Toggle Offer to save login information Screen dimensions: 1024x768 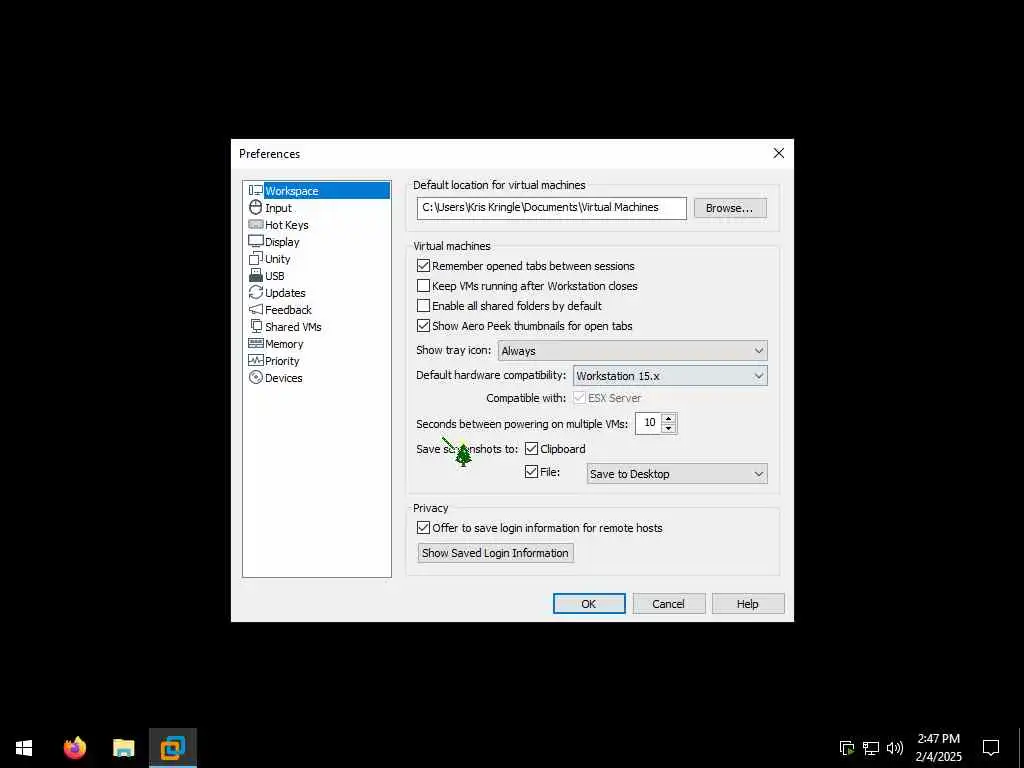pos(423,528)
